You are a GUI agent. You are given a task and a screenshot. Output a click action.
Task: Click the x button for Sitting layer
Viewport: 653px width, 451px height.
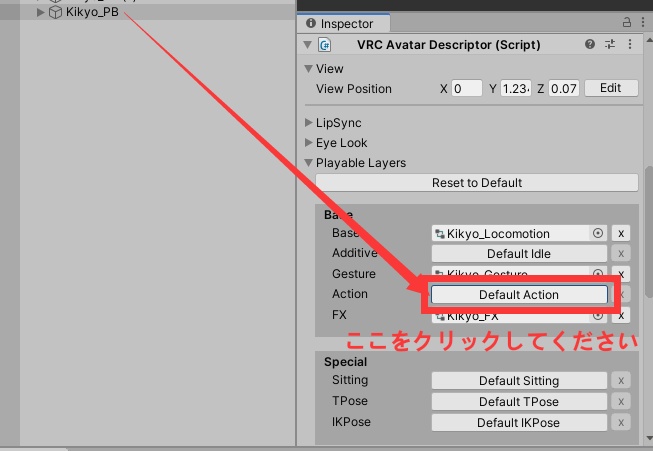click(x=621, y=381)
